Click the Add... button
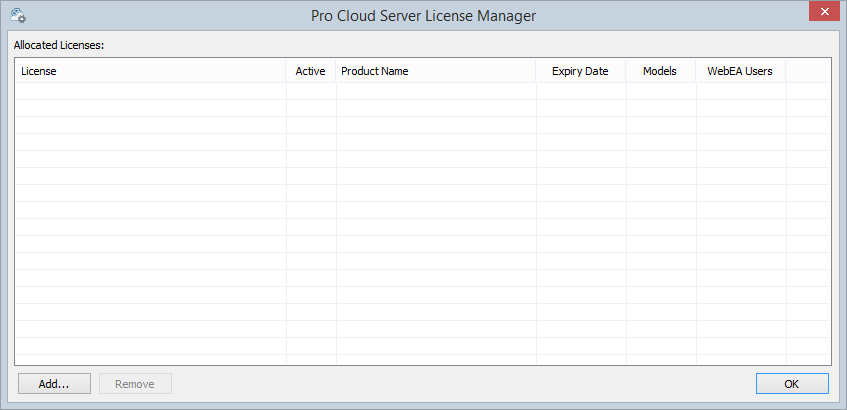This screenshot has width=847, height=410. tap(54, 384)
